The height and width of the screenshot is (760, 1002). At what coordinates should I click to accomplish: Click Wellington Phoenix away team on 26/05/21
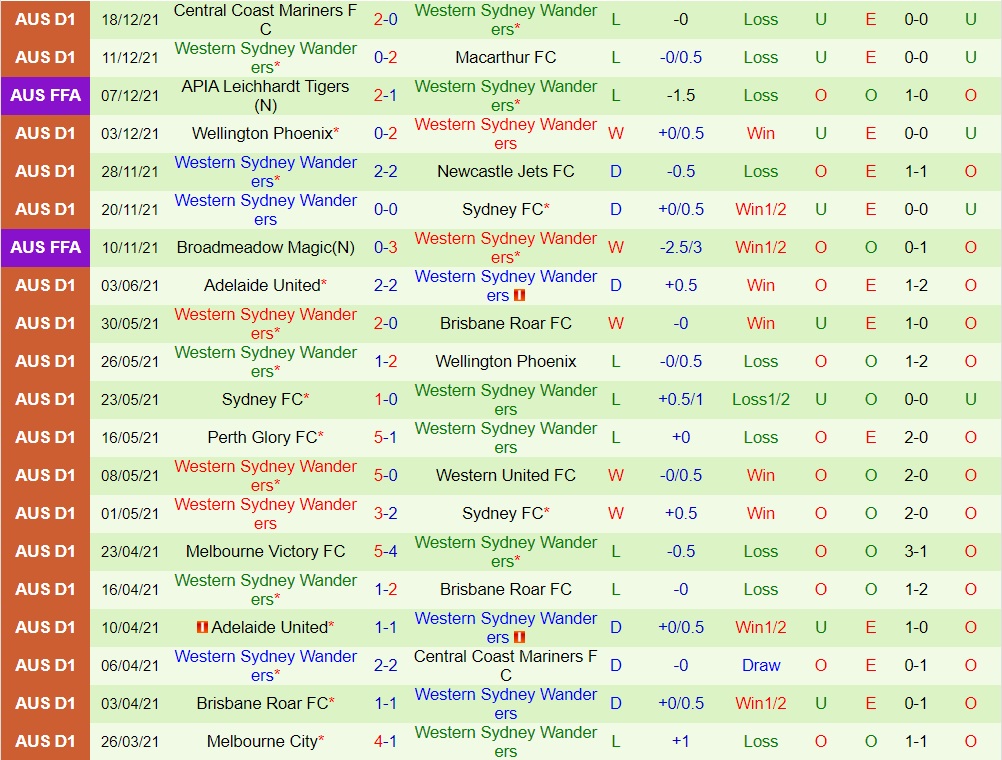505,362
